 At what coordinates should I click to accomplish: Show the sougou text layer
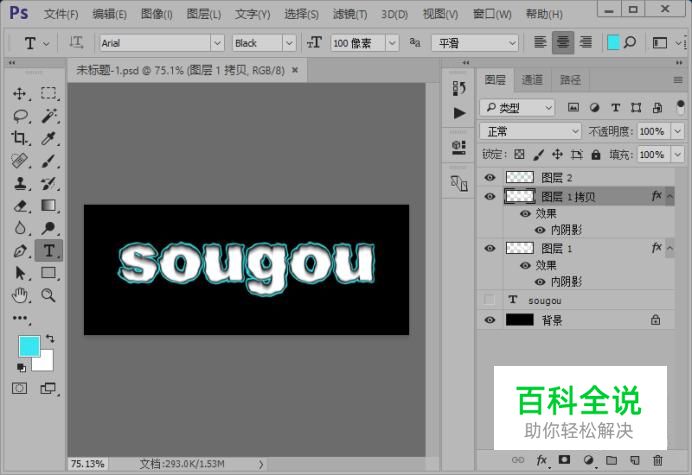click(x=489, y=300)
